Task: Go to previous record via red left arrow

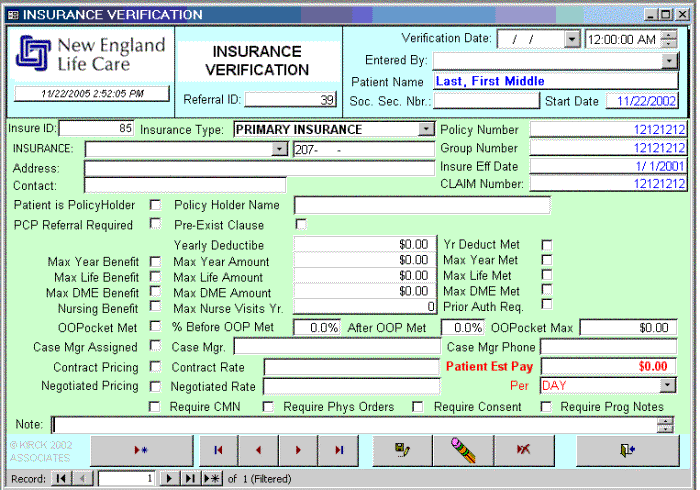Action: (x=258, y=450)
